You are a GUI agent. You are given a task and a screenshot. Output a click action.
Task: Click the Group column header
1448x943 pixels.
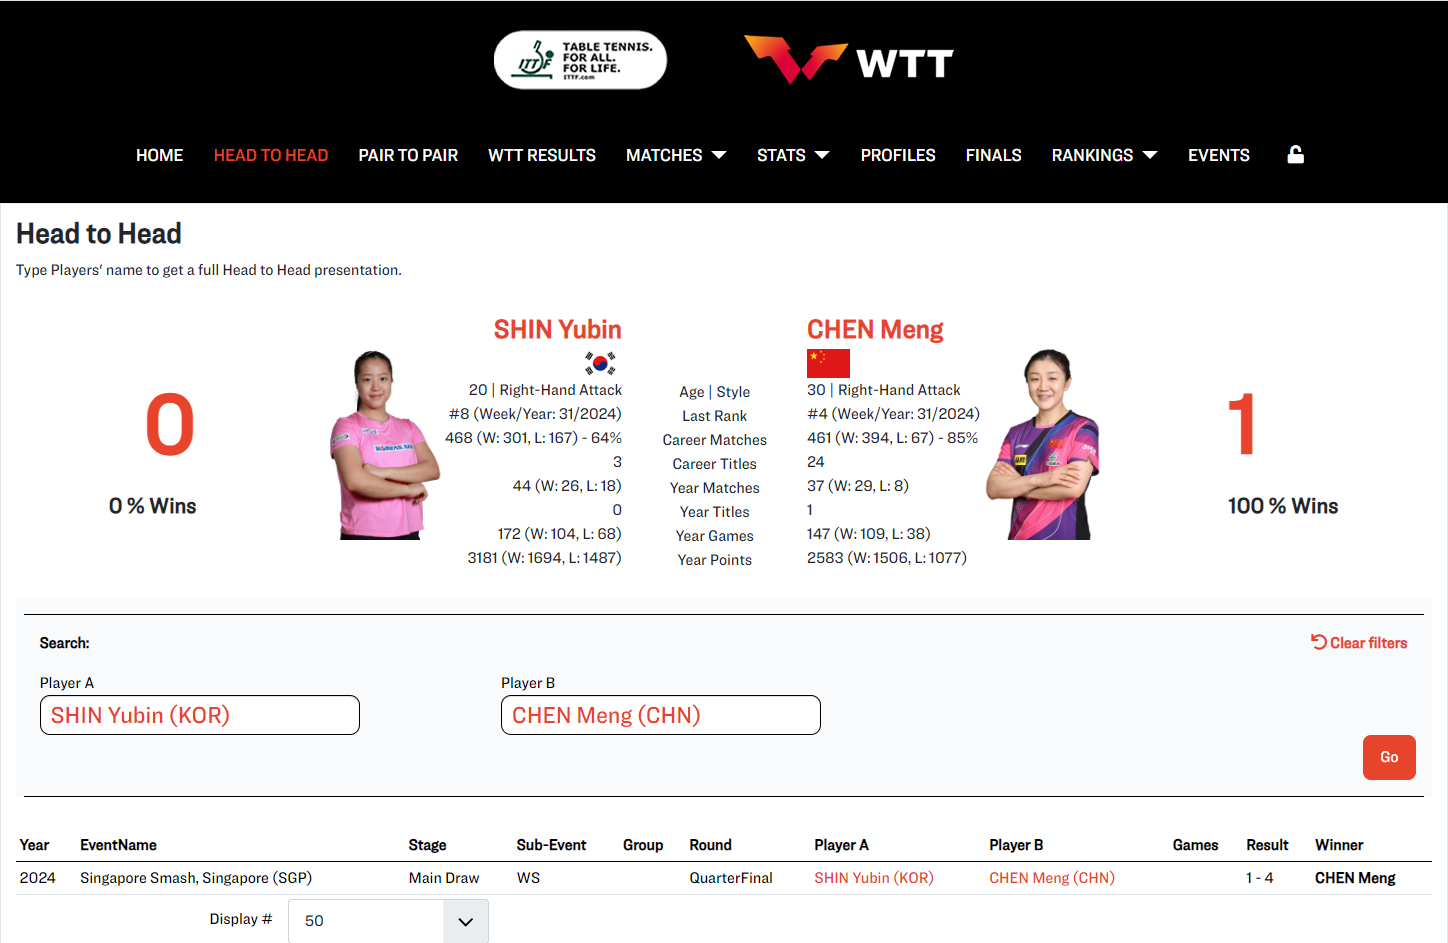pyautogui.click(x=643, y=845)
